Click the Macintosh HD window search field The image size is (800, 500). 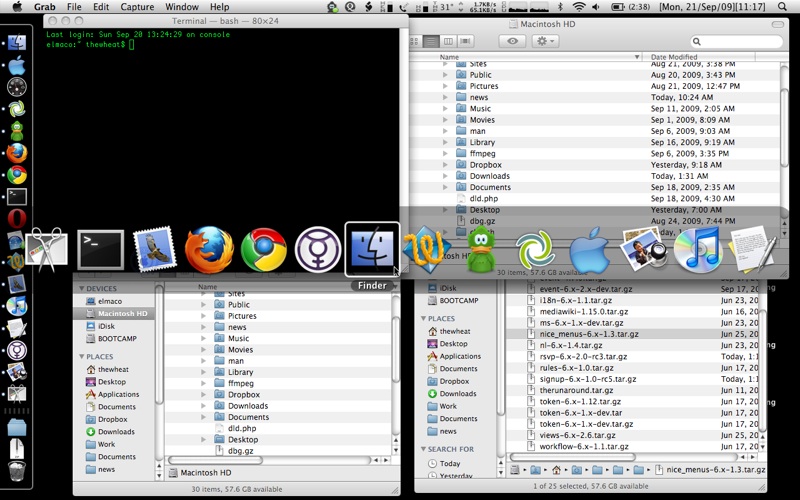(x=738, y=42)
